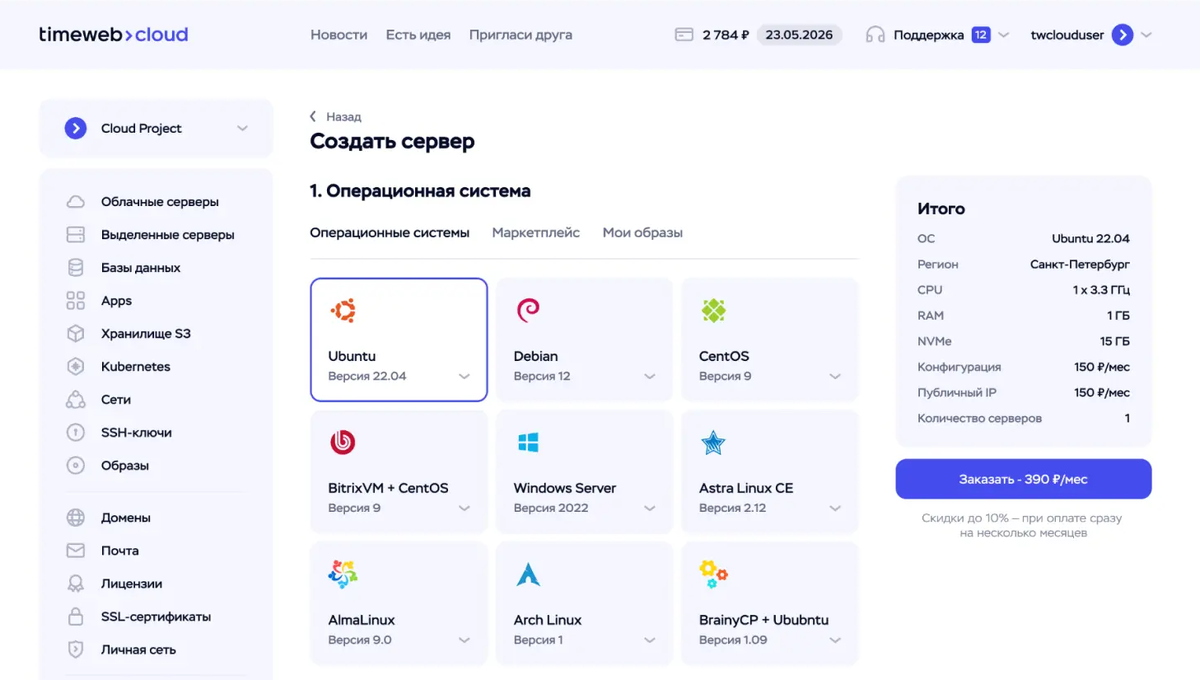
Task: Click the Astra Linux star logo
Action: pyautogui.click(x=714, y=442)
